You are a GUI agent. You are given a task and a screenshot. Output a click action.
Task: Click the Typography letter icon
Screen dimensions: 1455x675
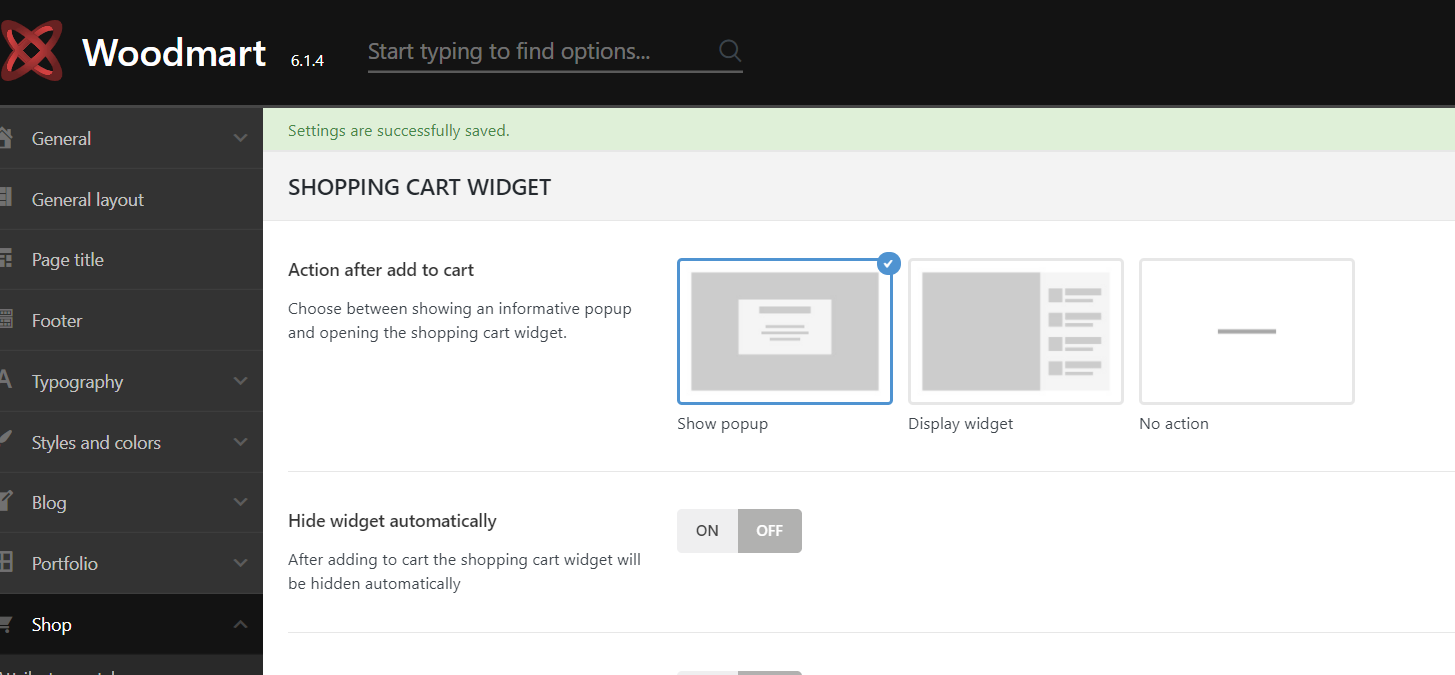pyautogui.click(x=6, y=381)
